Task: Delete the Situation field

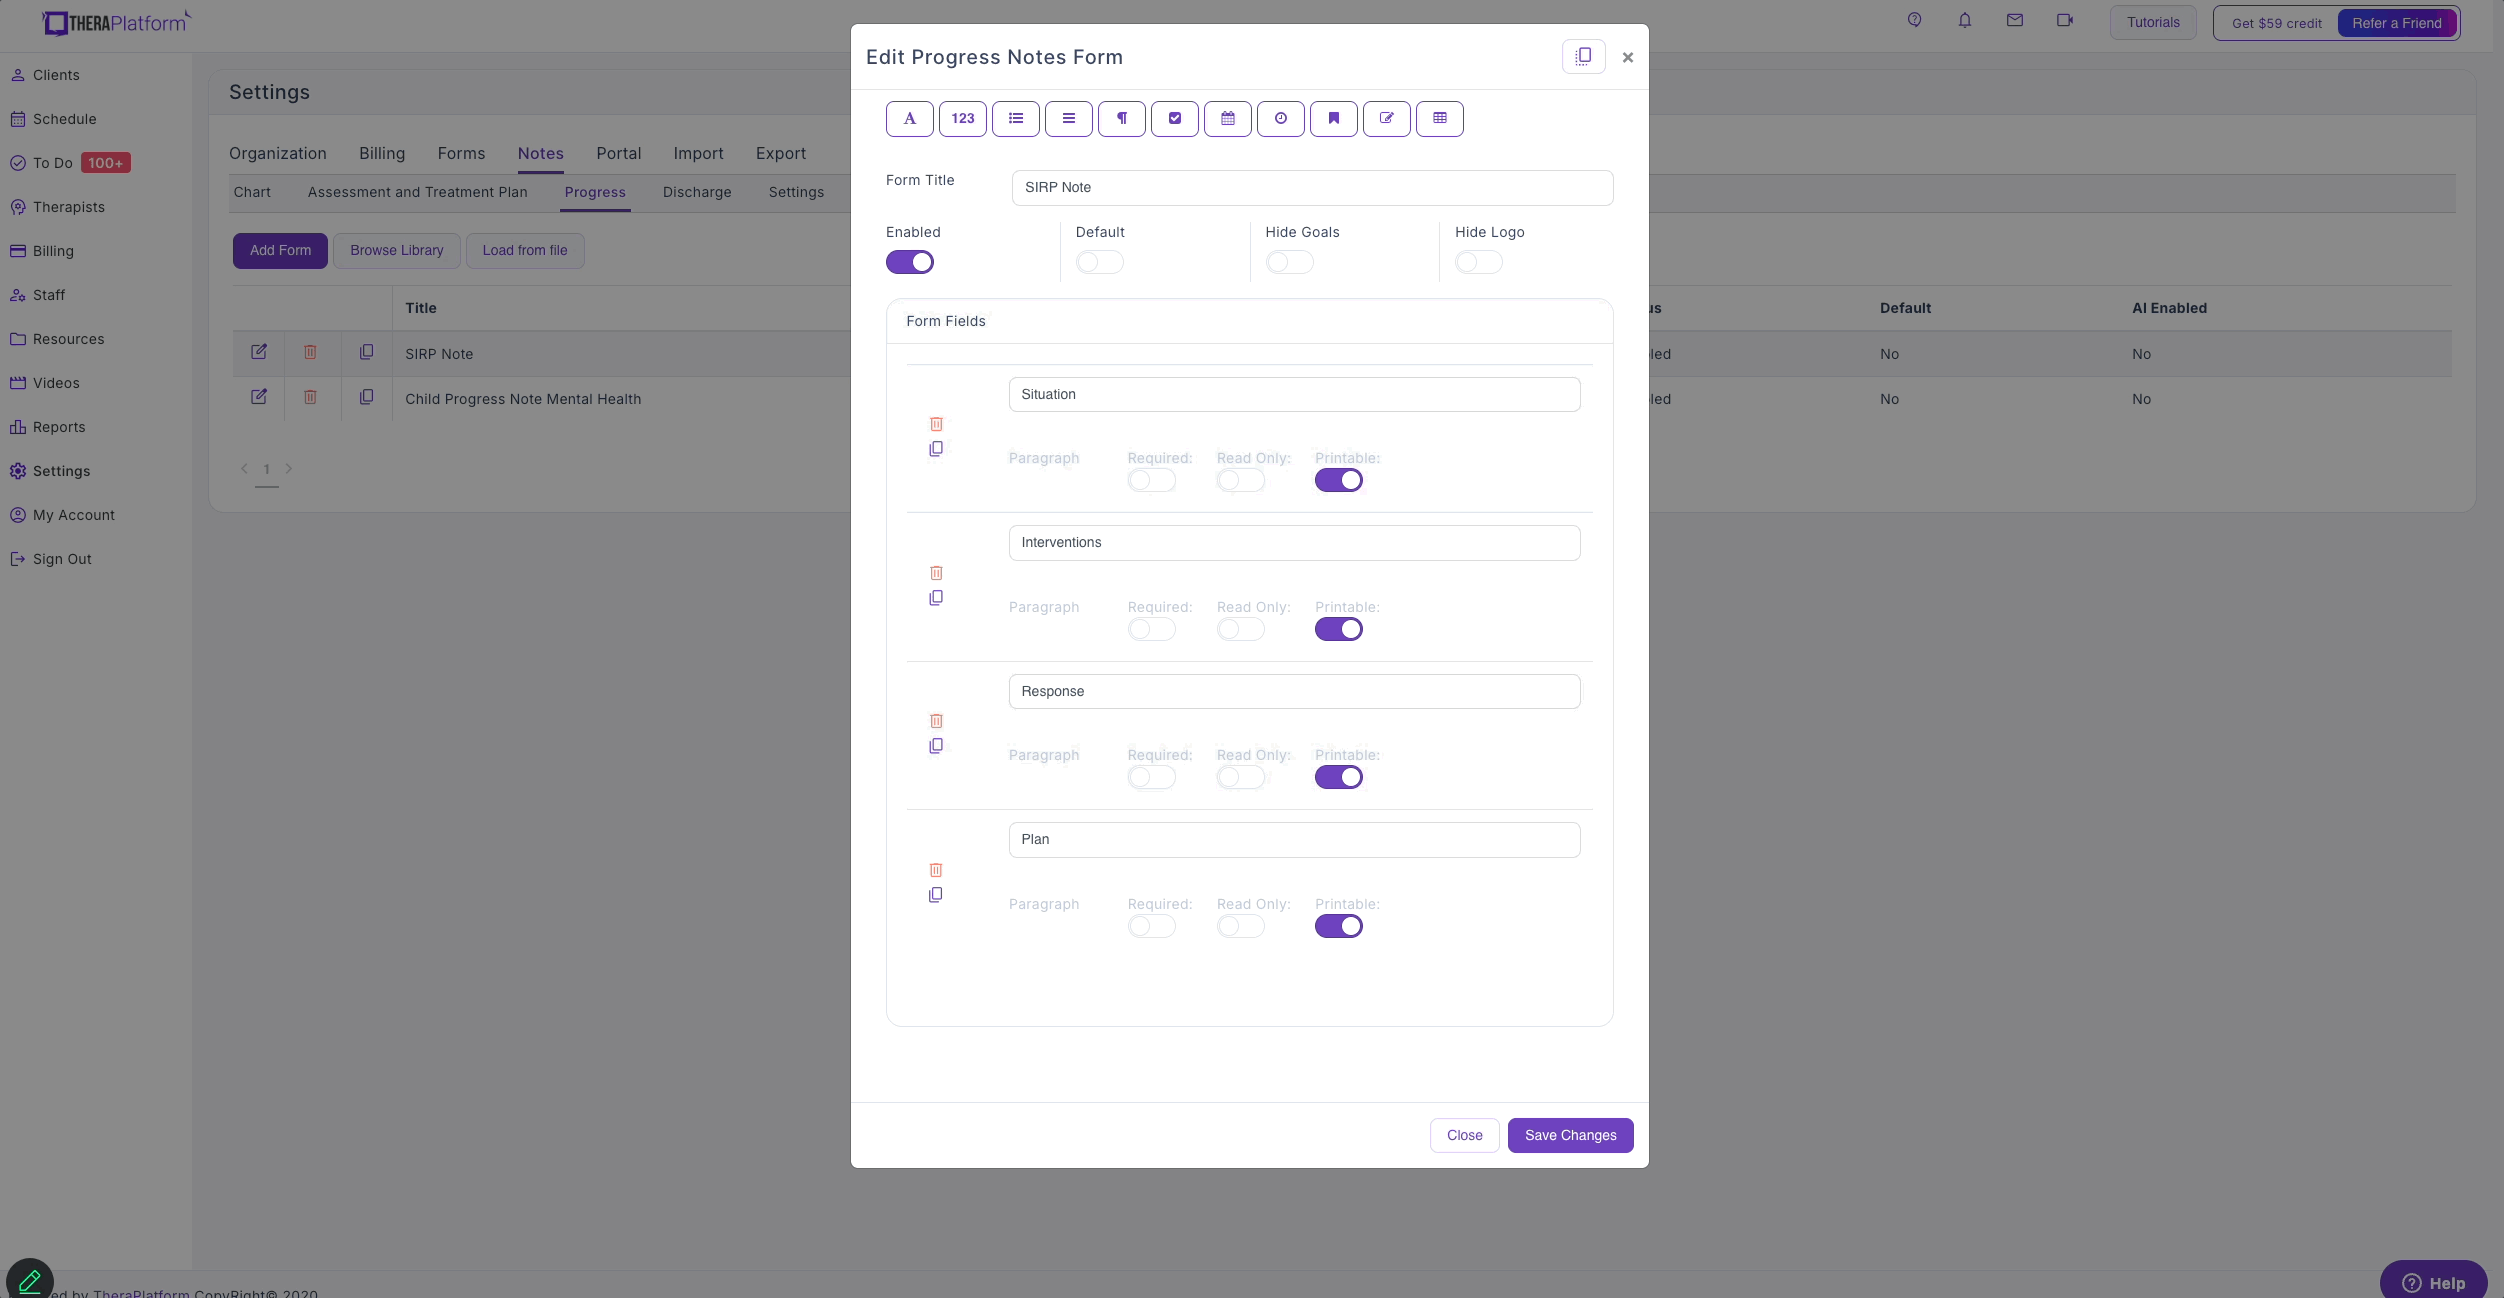Action: coord(936,424)
